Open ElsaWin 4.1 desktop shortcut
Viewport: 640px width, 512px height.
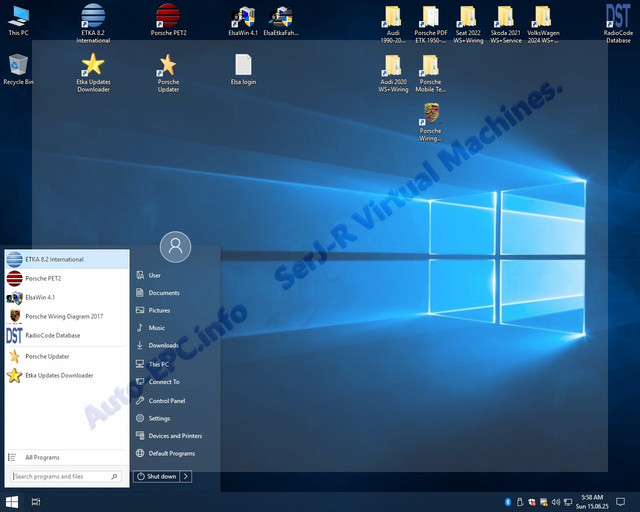tap(243, 21)
